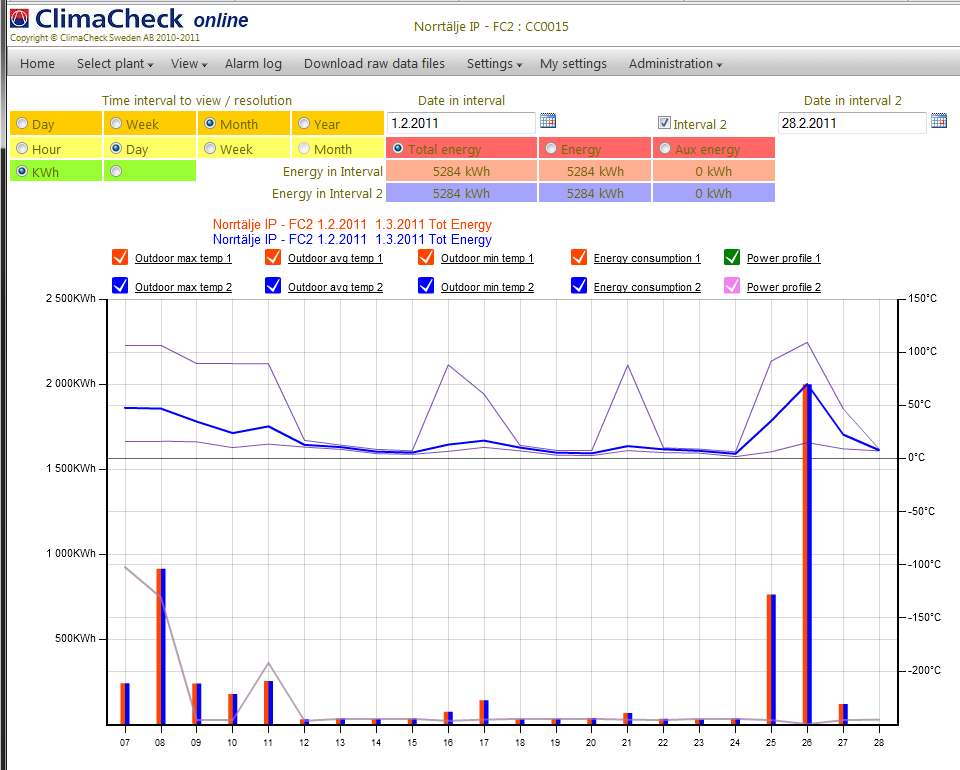
Task: Toggle the Energy consumption 2 checkbox
Action: (x=579, y=286)
